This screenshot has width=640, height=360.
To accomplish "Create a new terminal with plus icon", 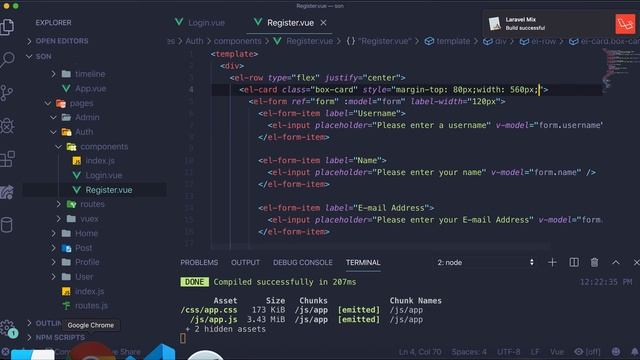I will pos(552,262).
